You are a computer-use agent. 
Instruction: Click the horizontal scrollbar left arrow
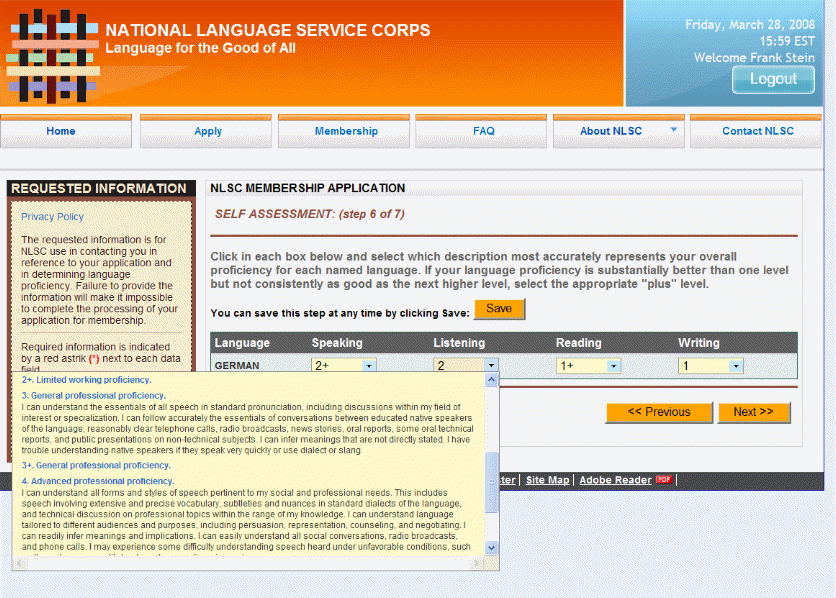pyautogui.click(x=20, y=563)
